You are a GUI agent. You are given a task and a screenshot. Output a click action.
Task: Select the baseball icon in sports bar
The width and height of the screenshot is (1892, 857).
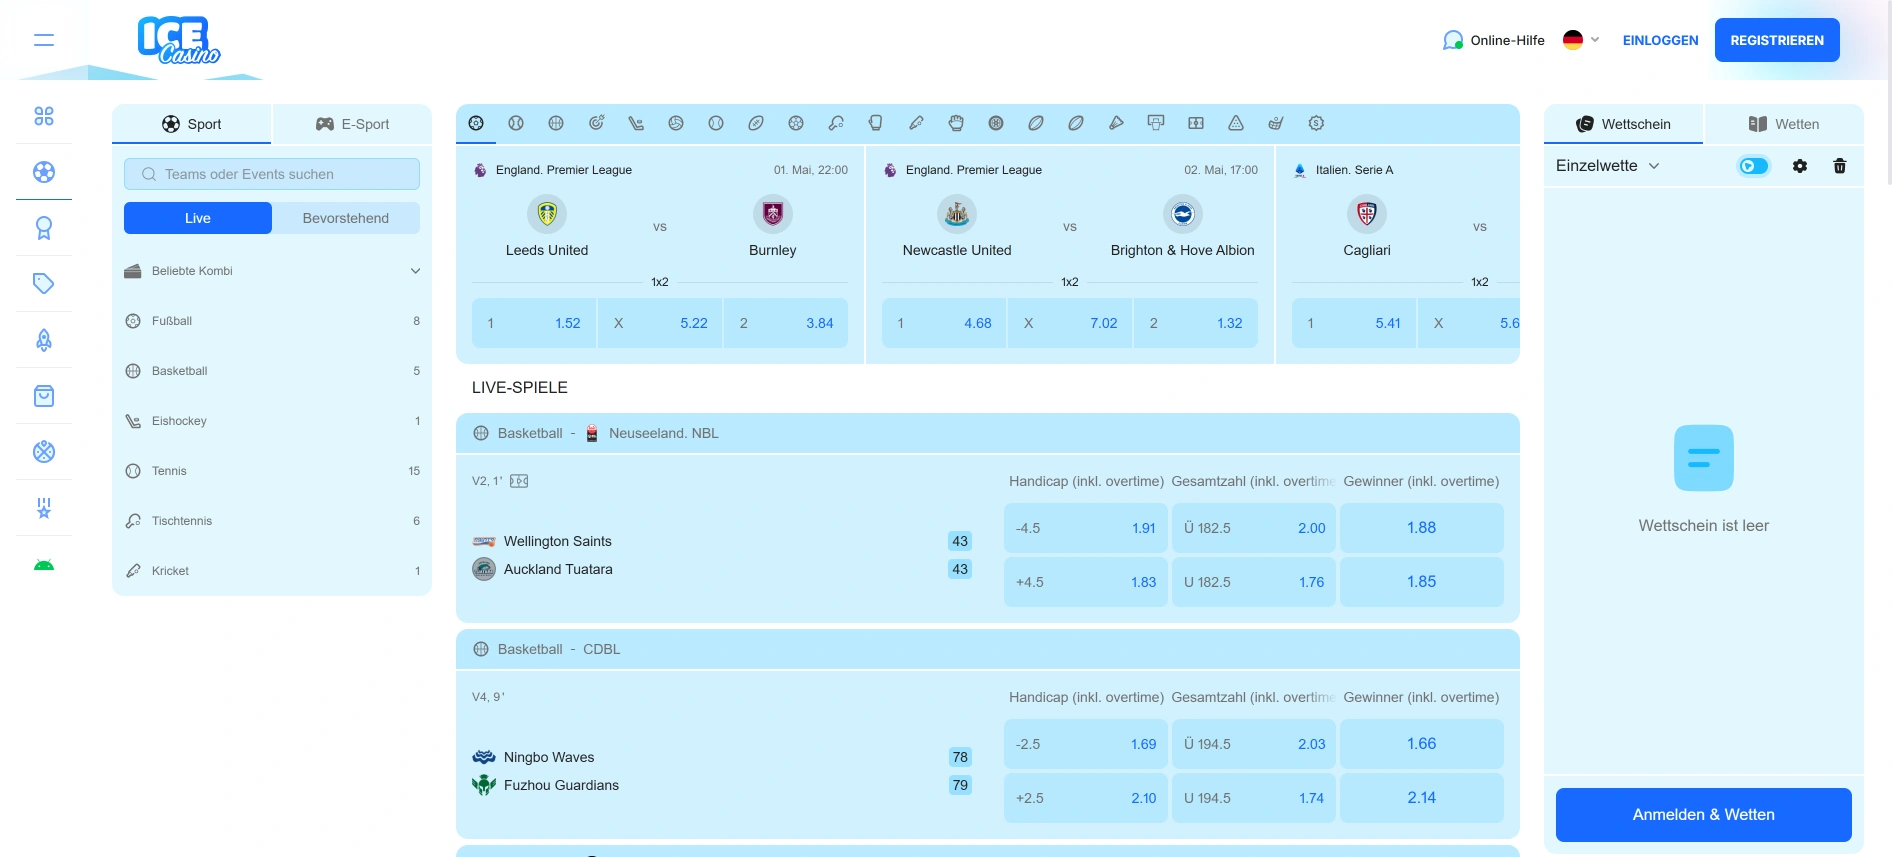[716, 123]
